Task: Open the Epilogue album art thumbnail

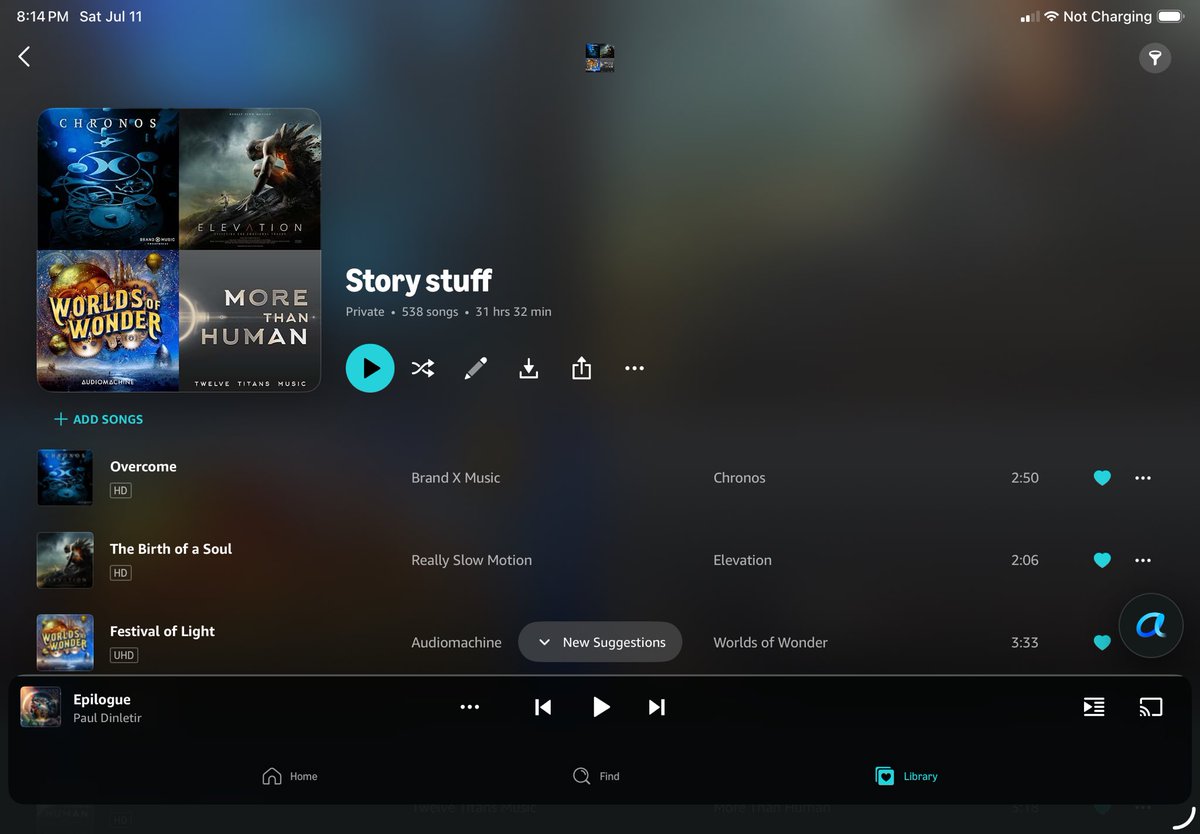Action: click(x=41, y=706)
